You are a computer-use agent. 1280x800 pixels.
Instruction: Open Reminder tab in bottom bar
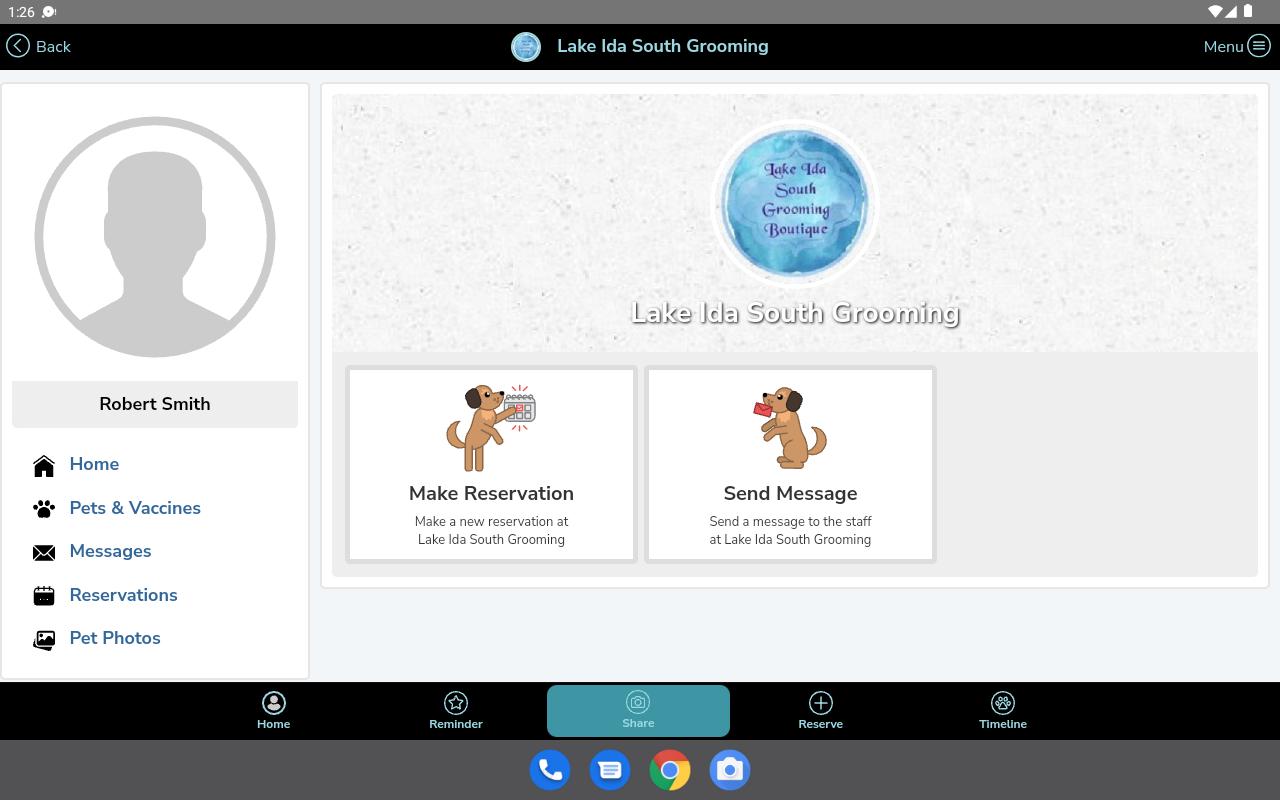(456, 711)
